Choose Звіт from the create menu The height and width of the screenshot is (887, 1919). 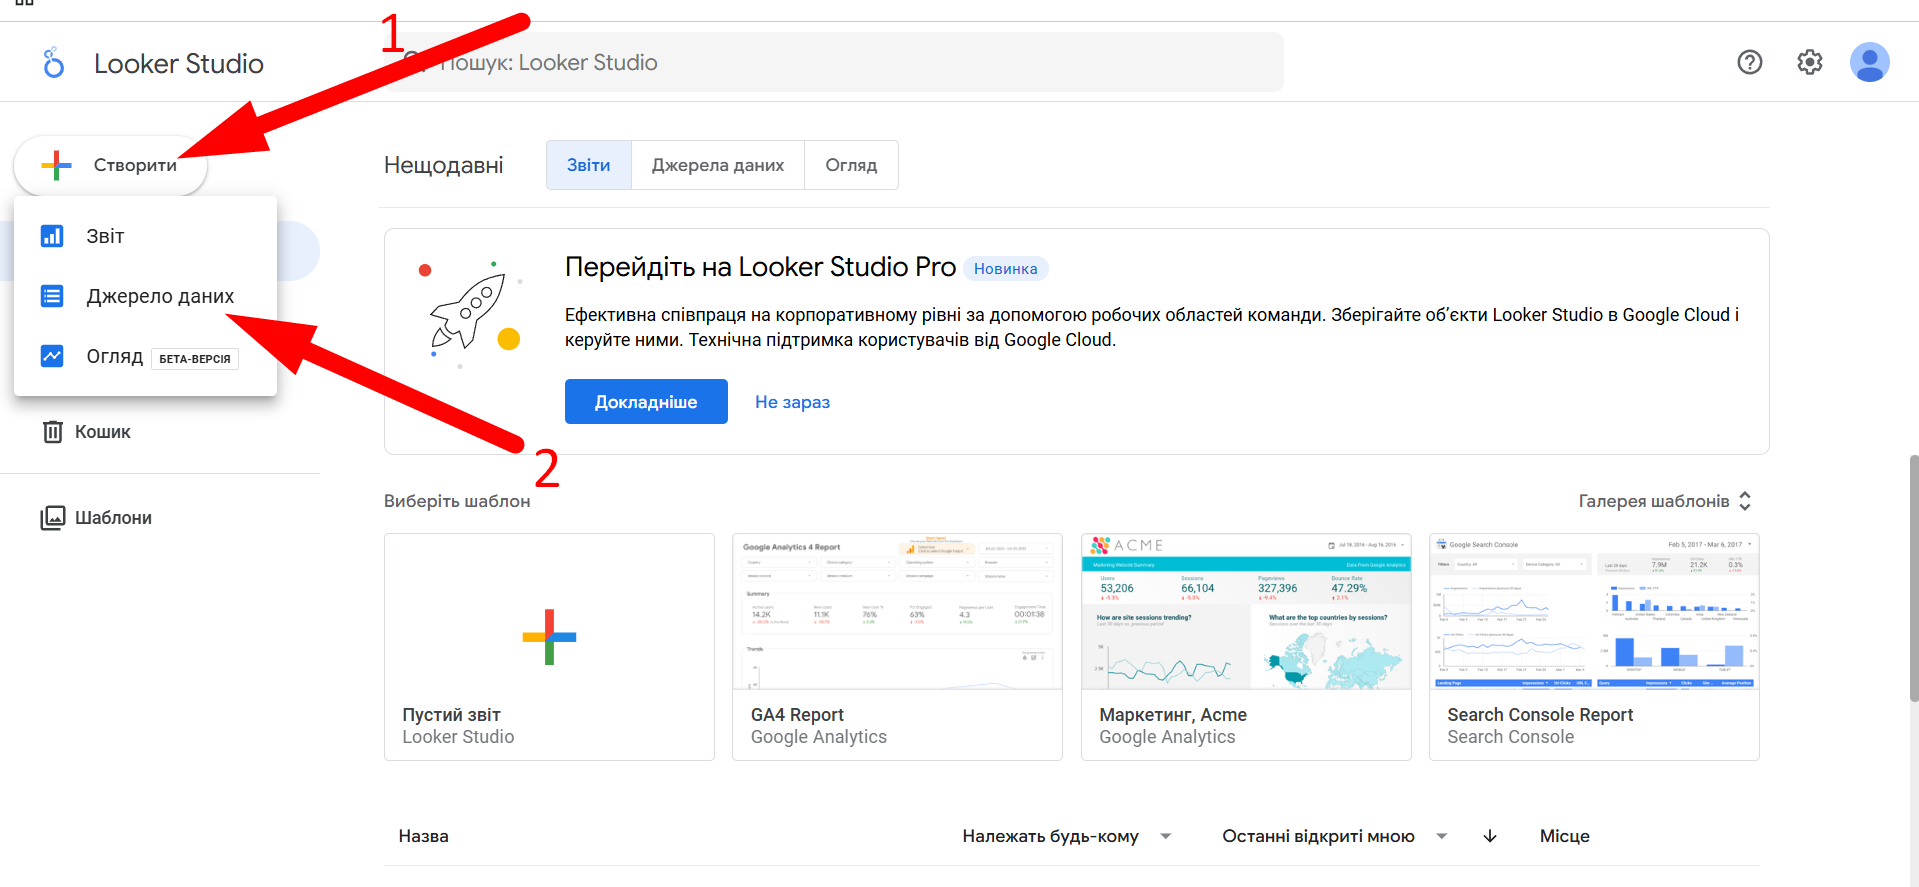point(145,236)
